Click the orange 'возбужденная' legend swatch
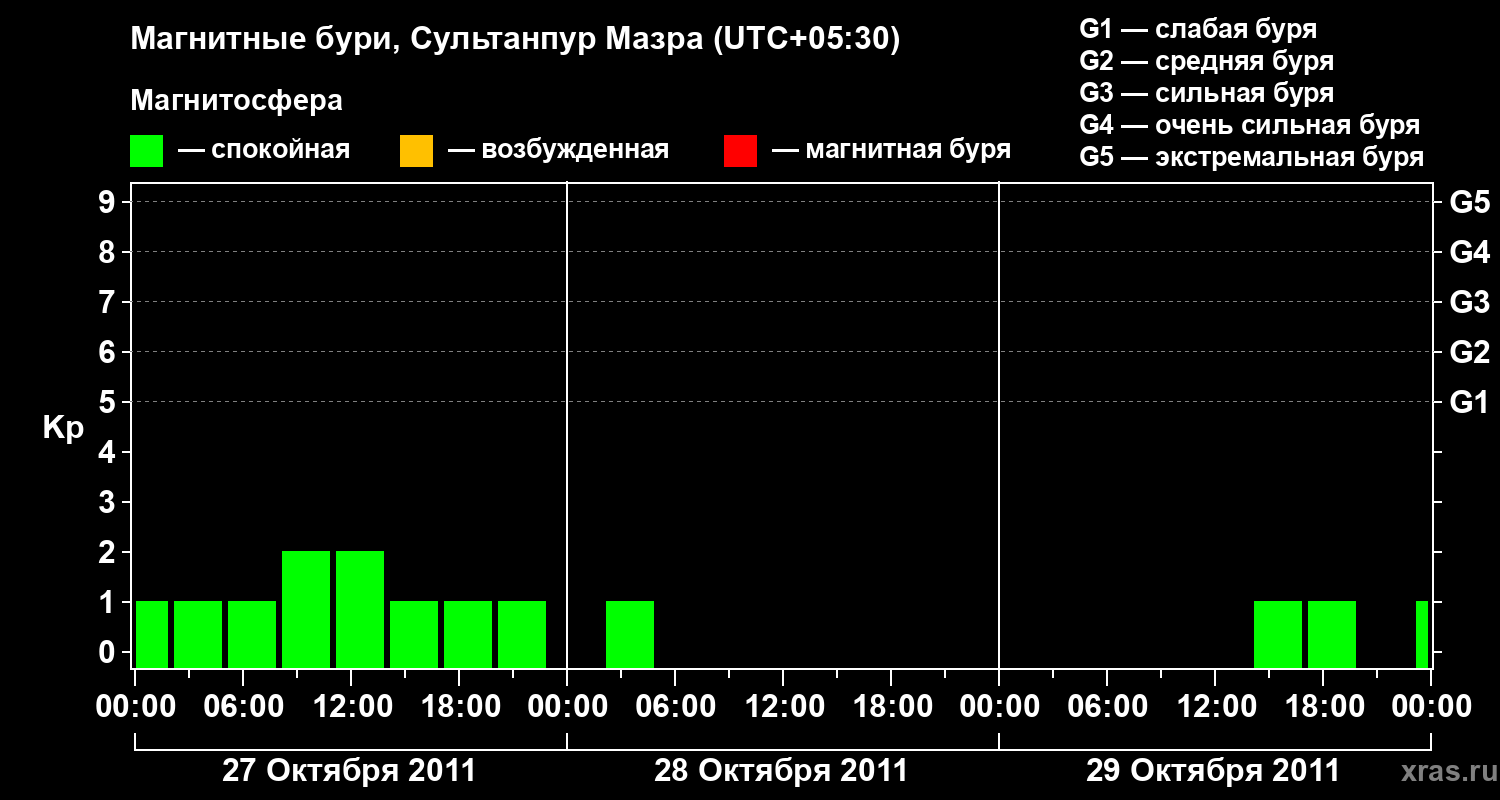This screenshot has height=800, width=1500. (416, 151)
